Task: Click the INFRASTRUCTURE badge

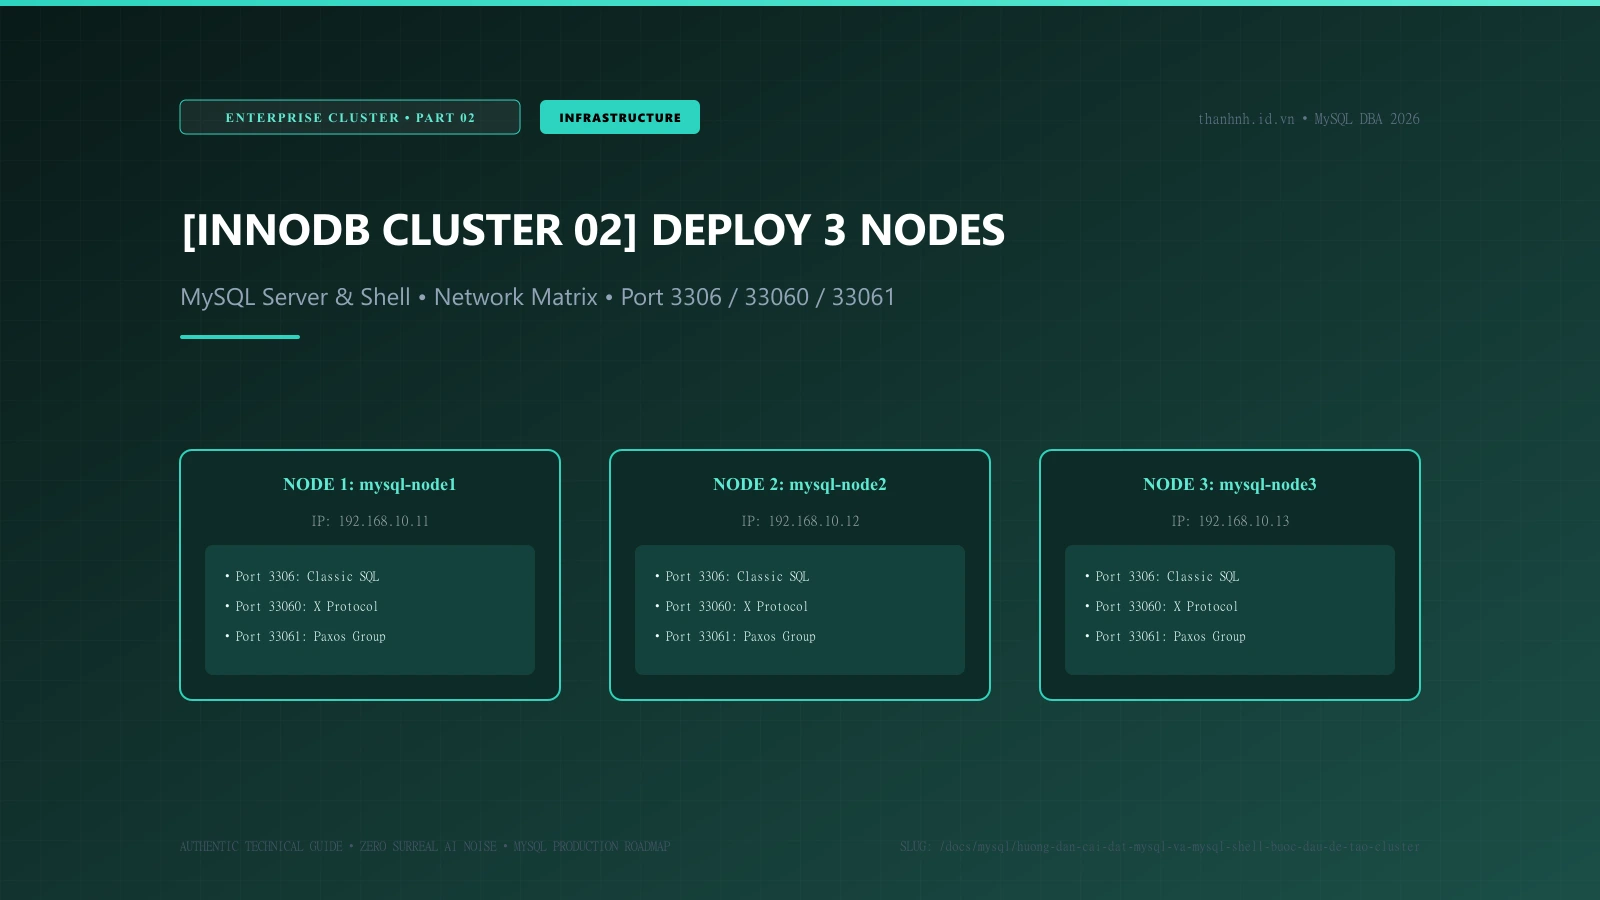Action: pos(620,117)
